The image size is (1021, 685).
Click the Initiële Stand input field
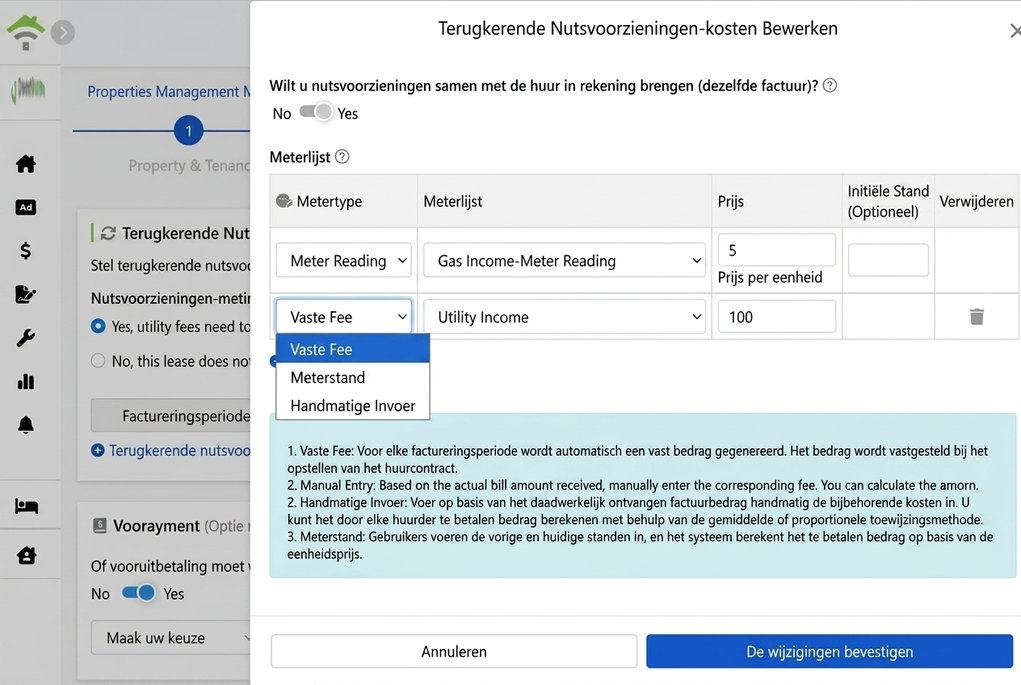(x=888, y=259)
